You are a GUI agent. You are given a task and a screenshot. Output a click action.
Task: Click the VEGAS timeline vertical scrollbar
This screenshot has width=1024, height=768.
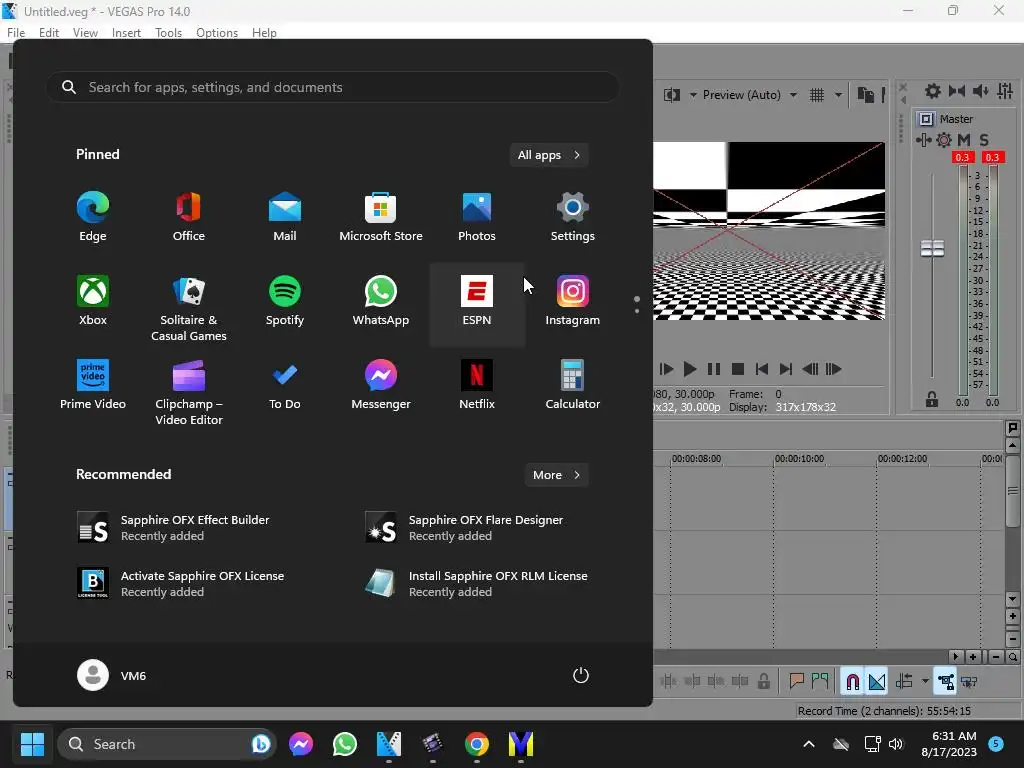1012,491
